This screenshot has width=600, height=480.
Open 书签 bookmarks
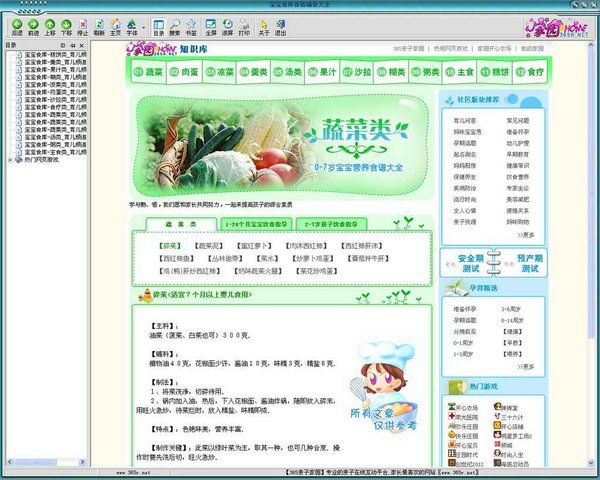point(191,27)
